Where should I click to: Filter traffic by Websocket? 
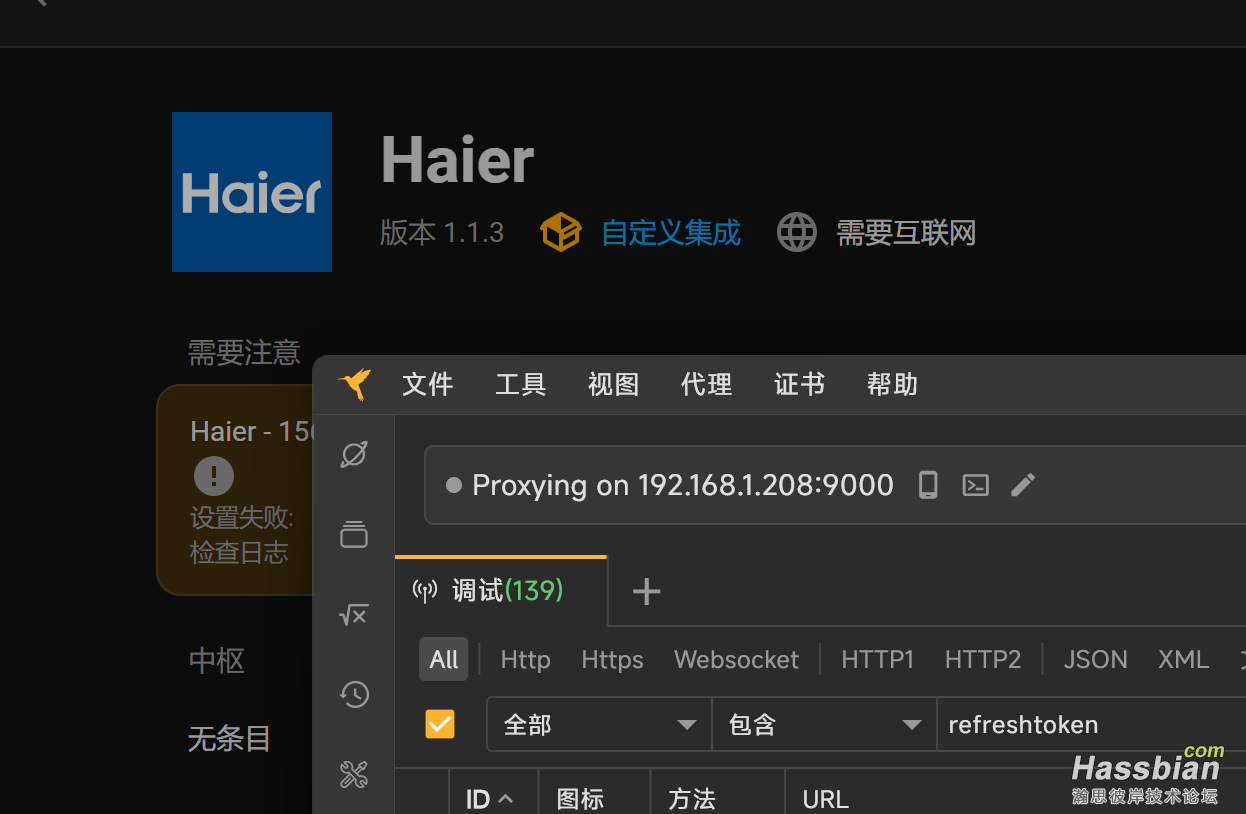coord(736,660)
